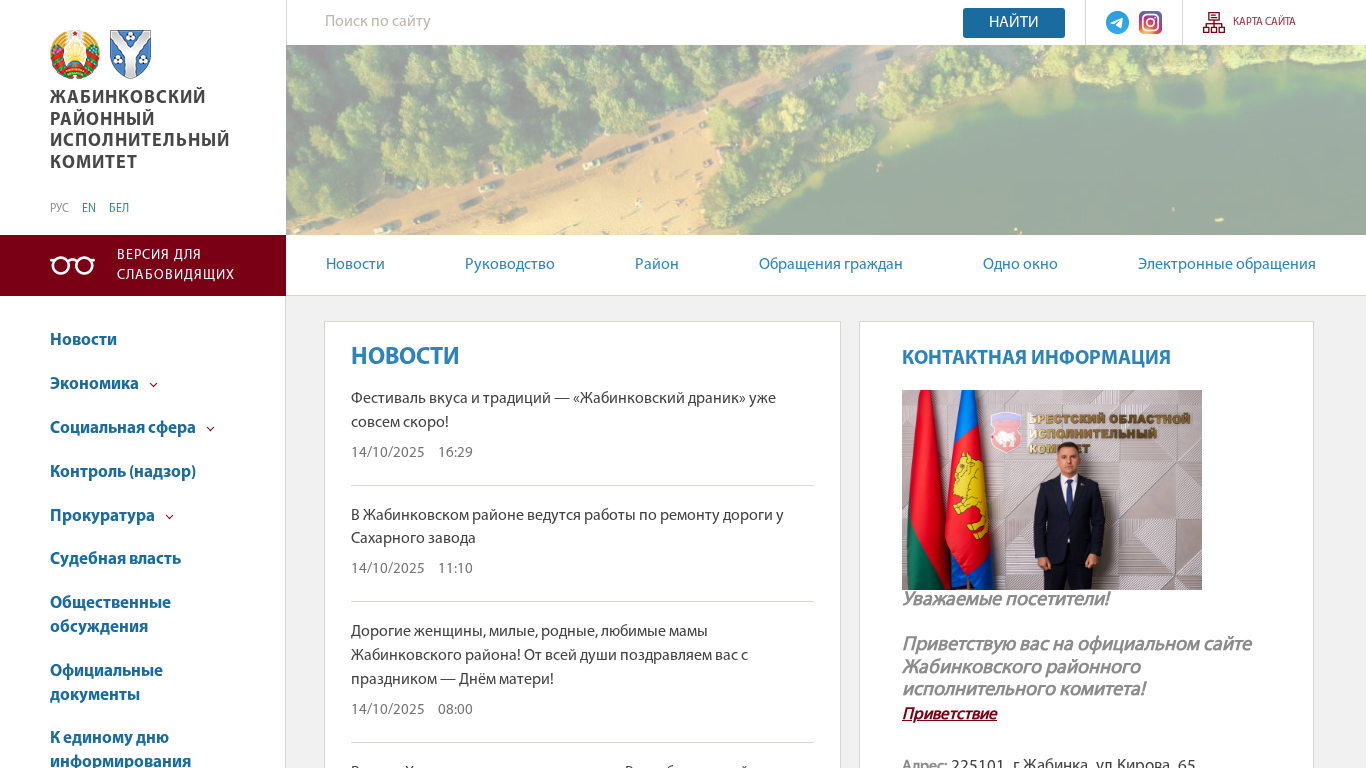Screen dimensions: 1366x768
Task: Expand the Прокуратура submenu arrow
Action: [169, 517]
